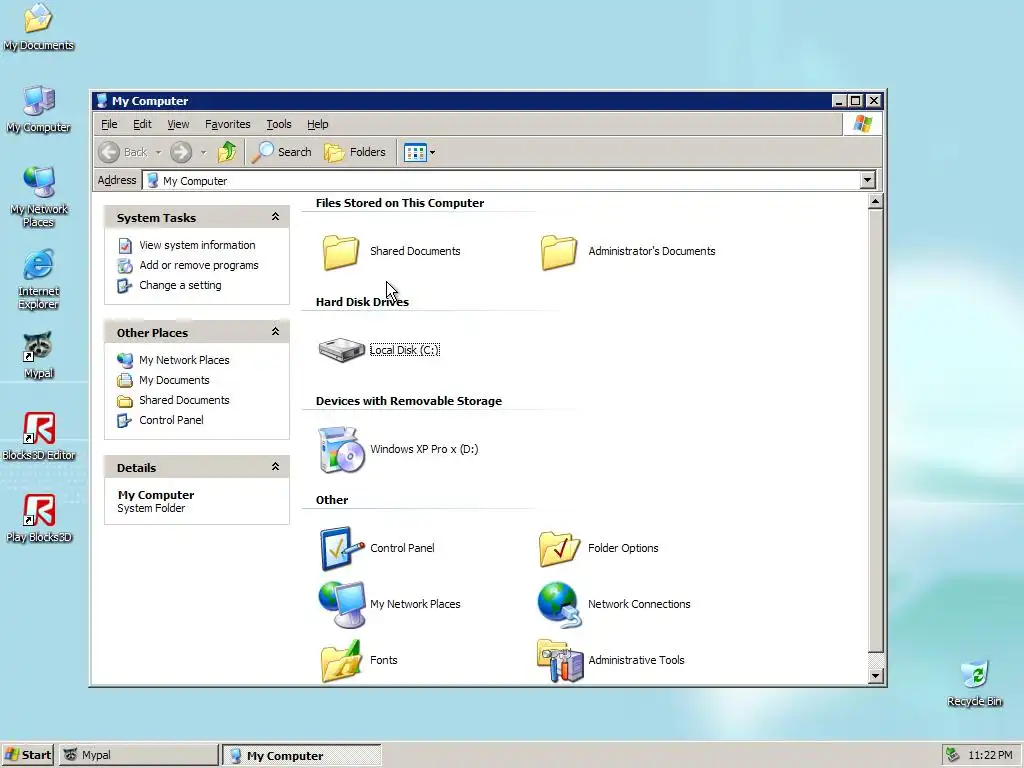Open the My Network Places icon in the Other section
Screen dimensions: 1024x768
point(341,604)
